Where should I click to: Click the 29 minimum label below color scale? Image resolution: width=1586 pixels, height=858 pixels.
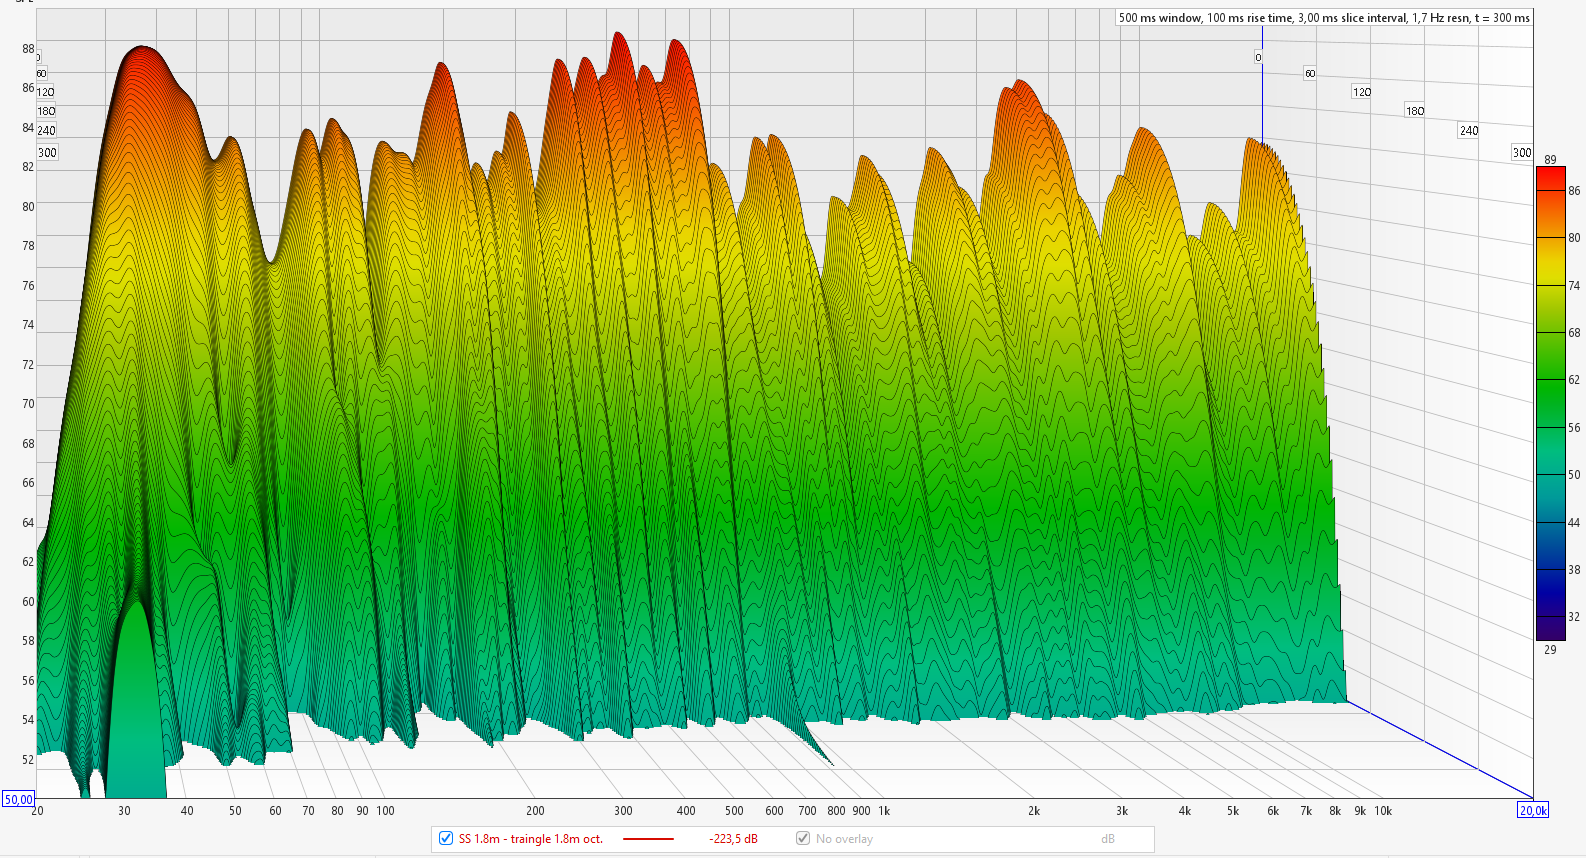tap(1550, 649)
